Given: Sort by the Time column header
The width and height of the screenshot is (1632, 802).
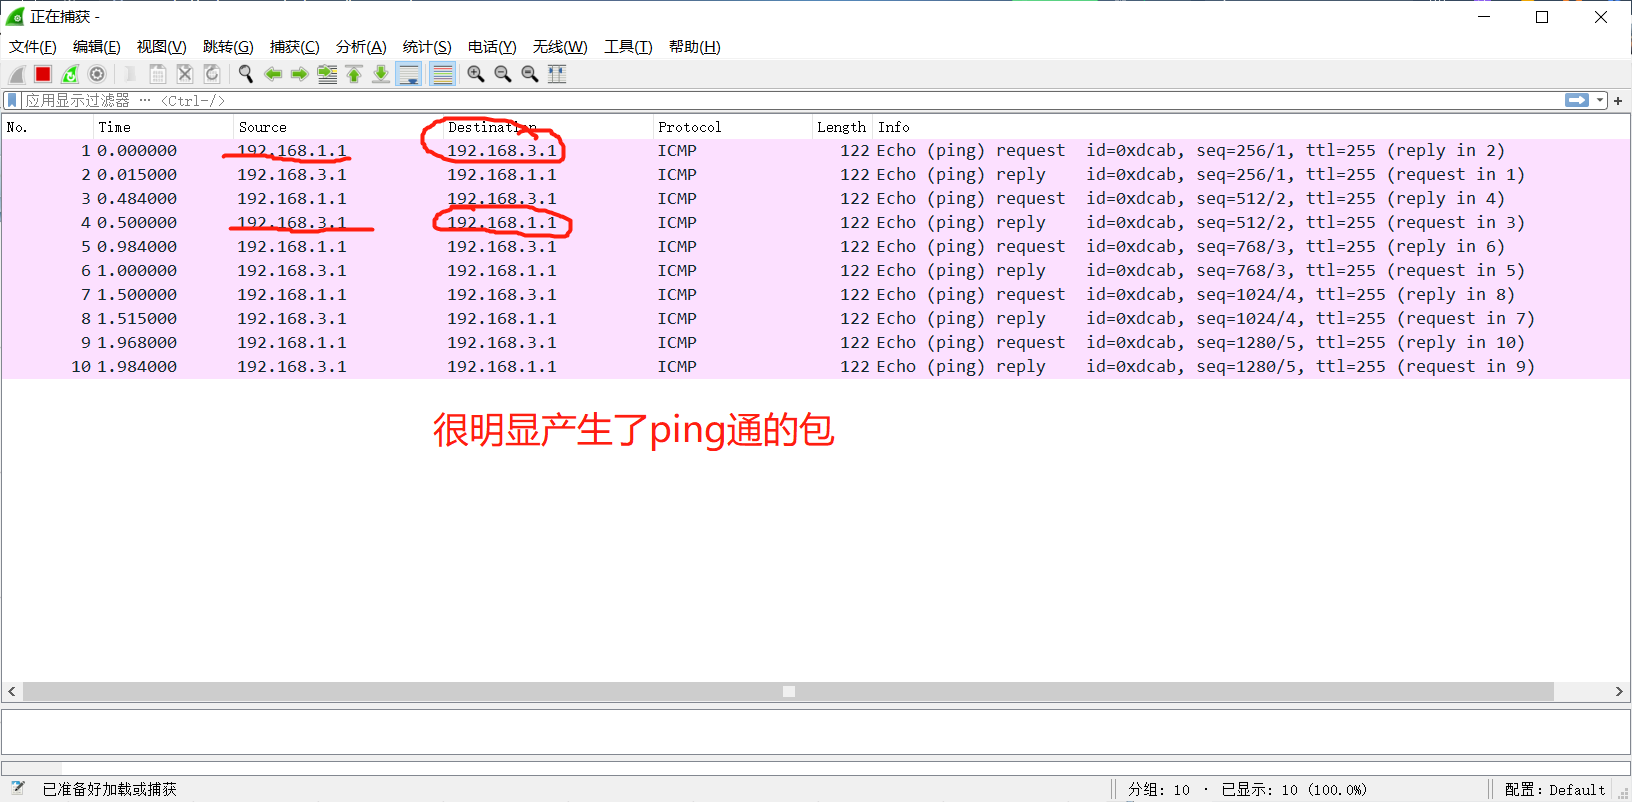Looking at the screenshot, I should coord(163,127).
